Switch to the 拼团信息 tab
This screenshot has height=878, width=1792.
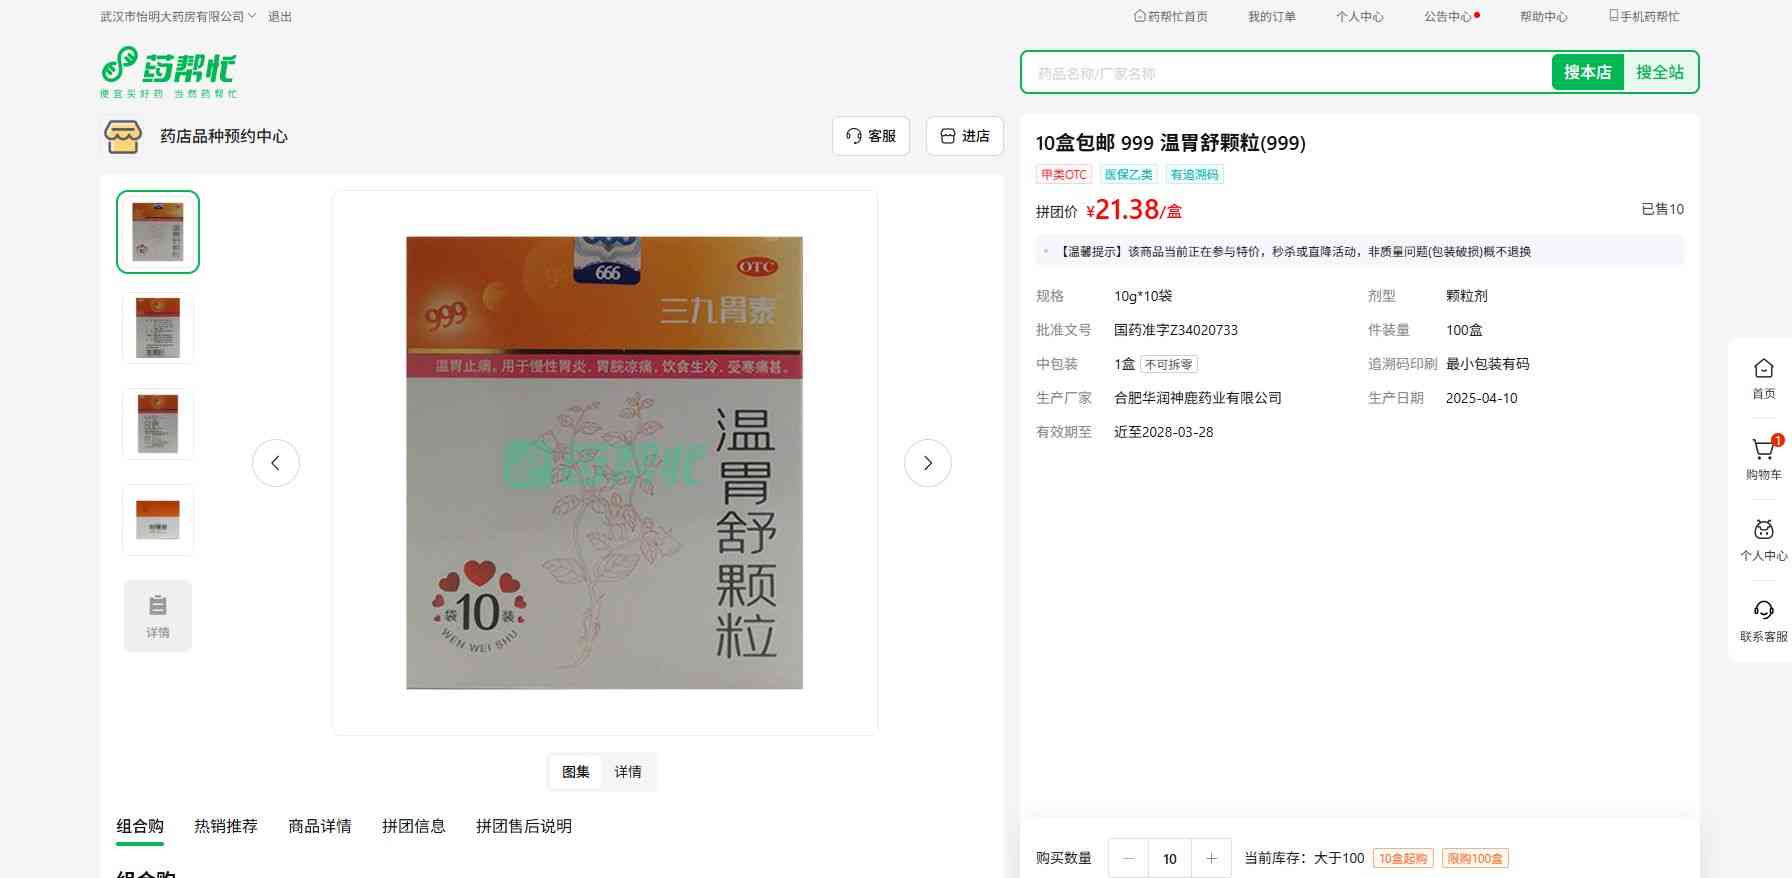(413, 826)
